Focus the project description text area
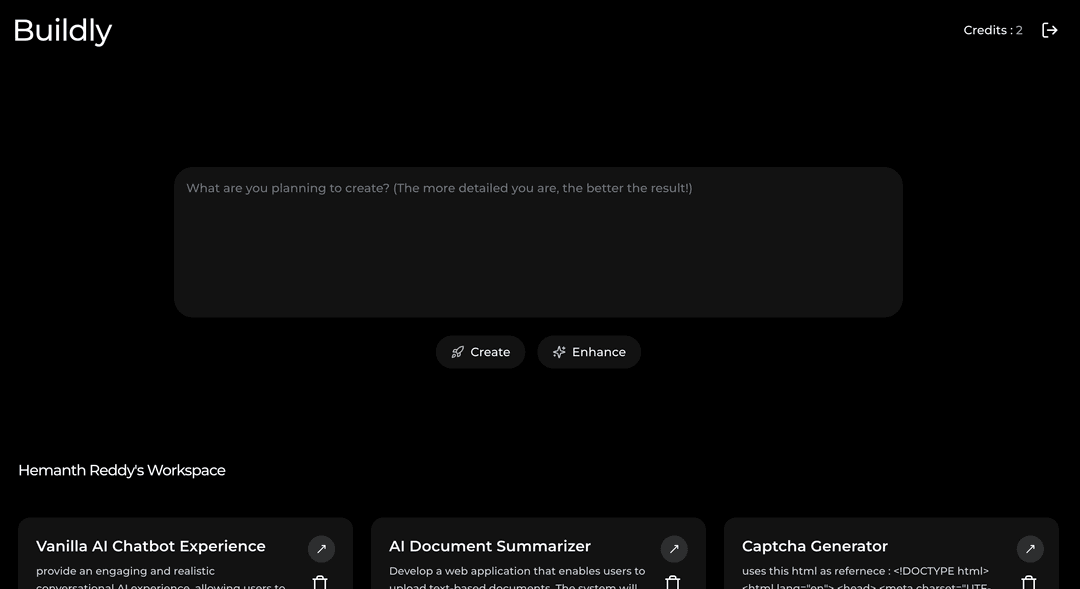 (x=538, y=242)
